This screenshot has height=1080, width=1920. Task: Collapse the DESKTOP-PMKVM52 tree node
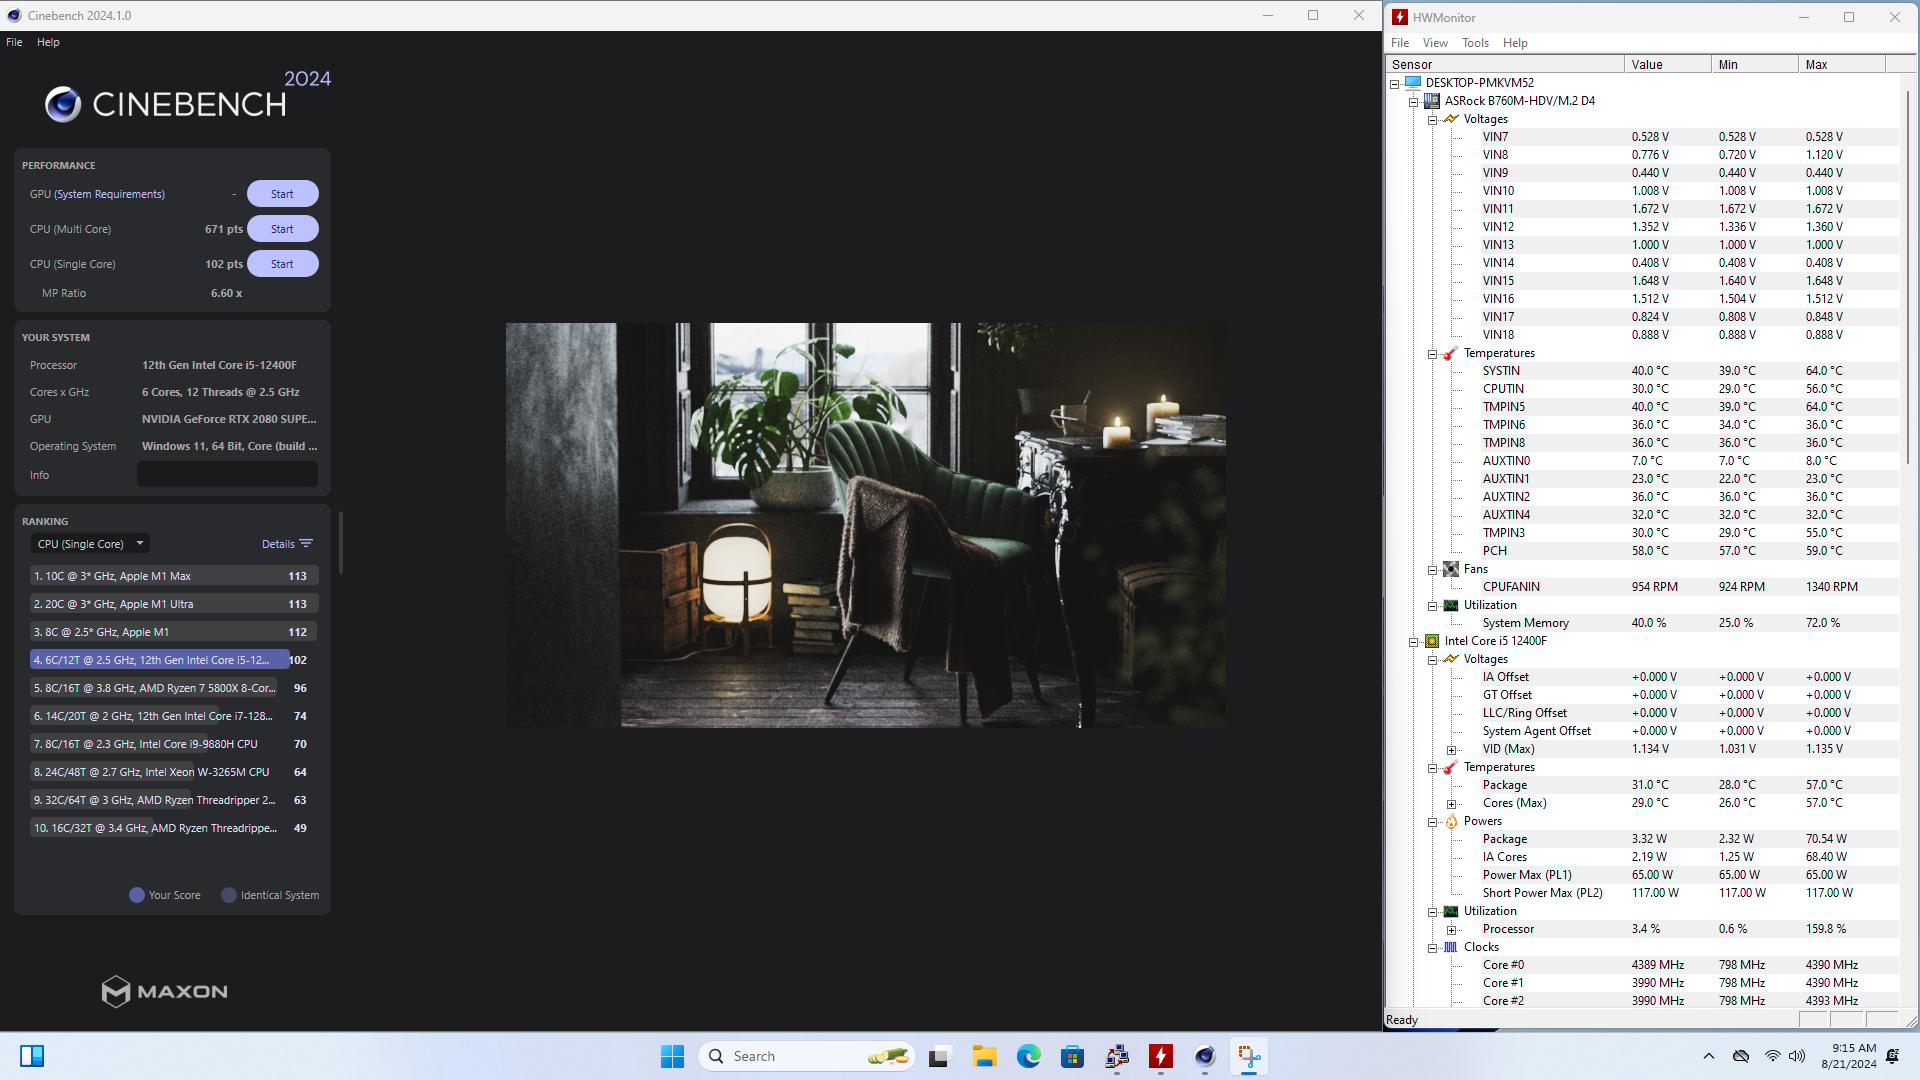pos(1395,84)
